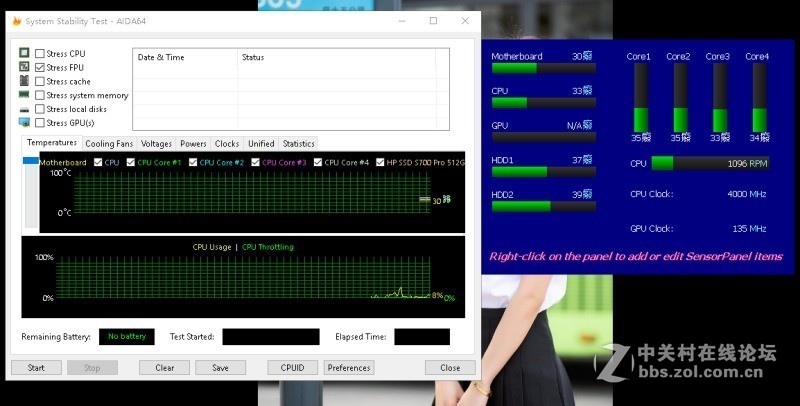Viewport: 800px width, 406px height.
Task: Click the CPU chip icon beside Stress CPU
Action: tap(24, 53)
